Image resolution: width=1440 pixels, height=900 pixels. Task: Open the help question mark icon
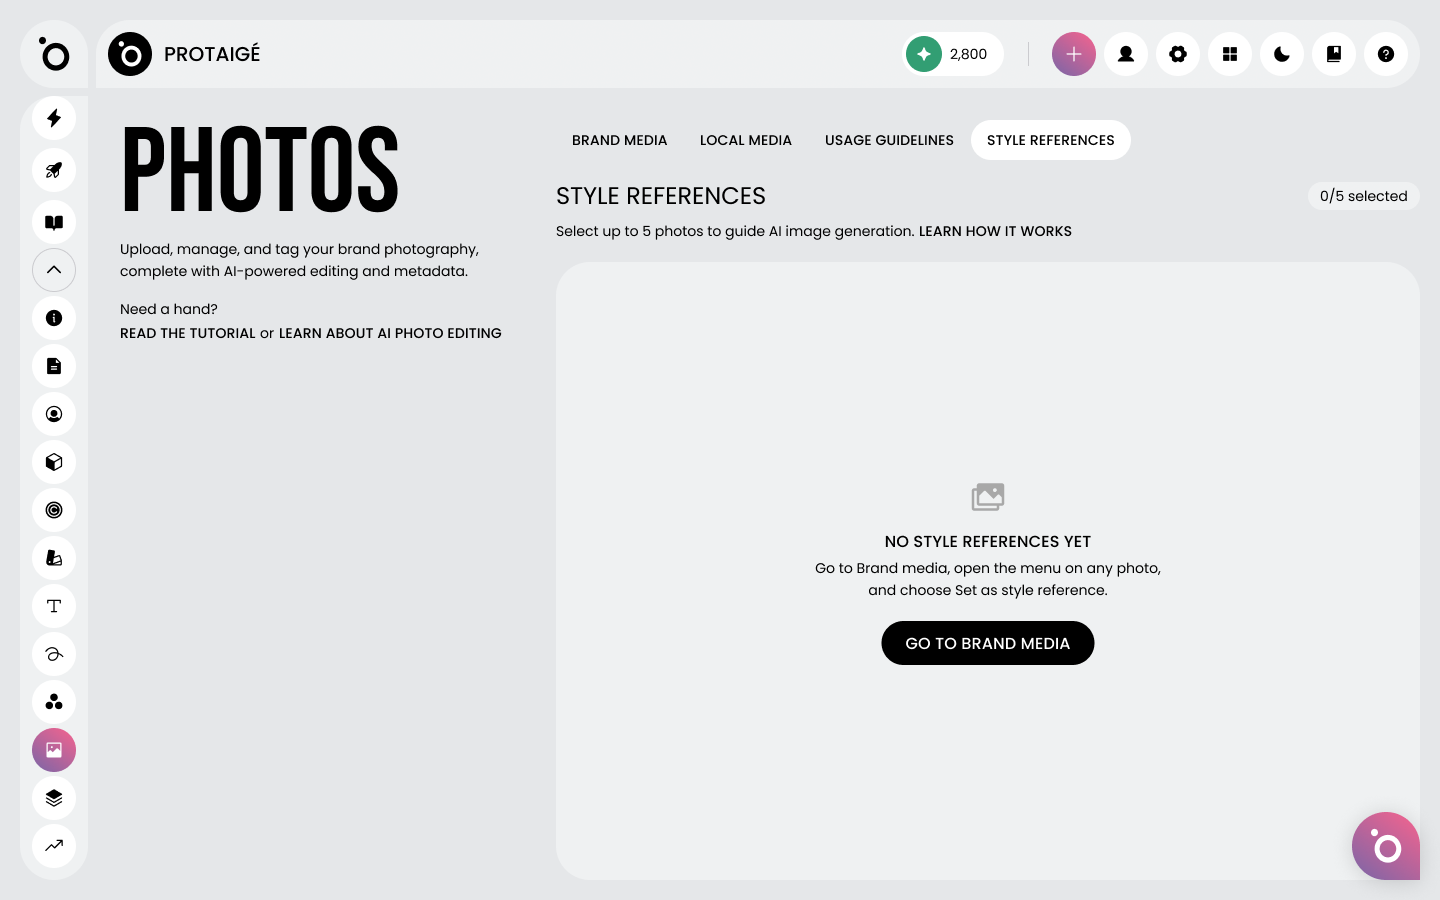(x=1386, y=54)
